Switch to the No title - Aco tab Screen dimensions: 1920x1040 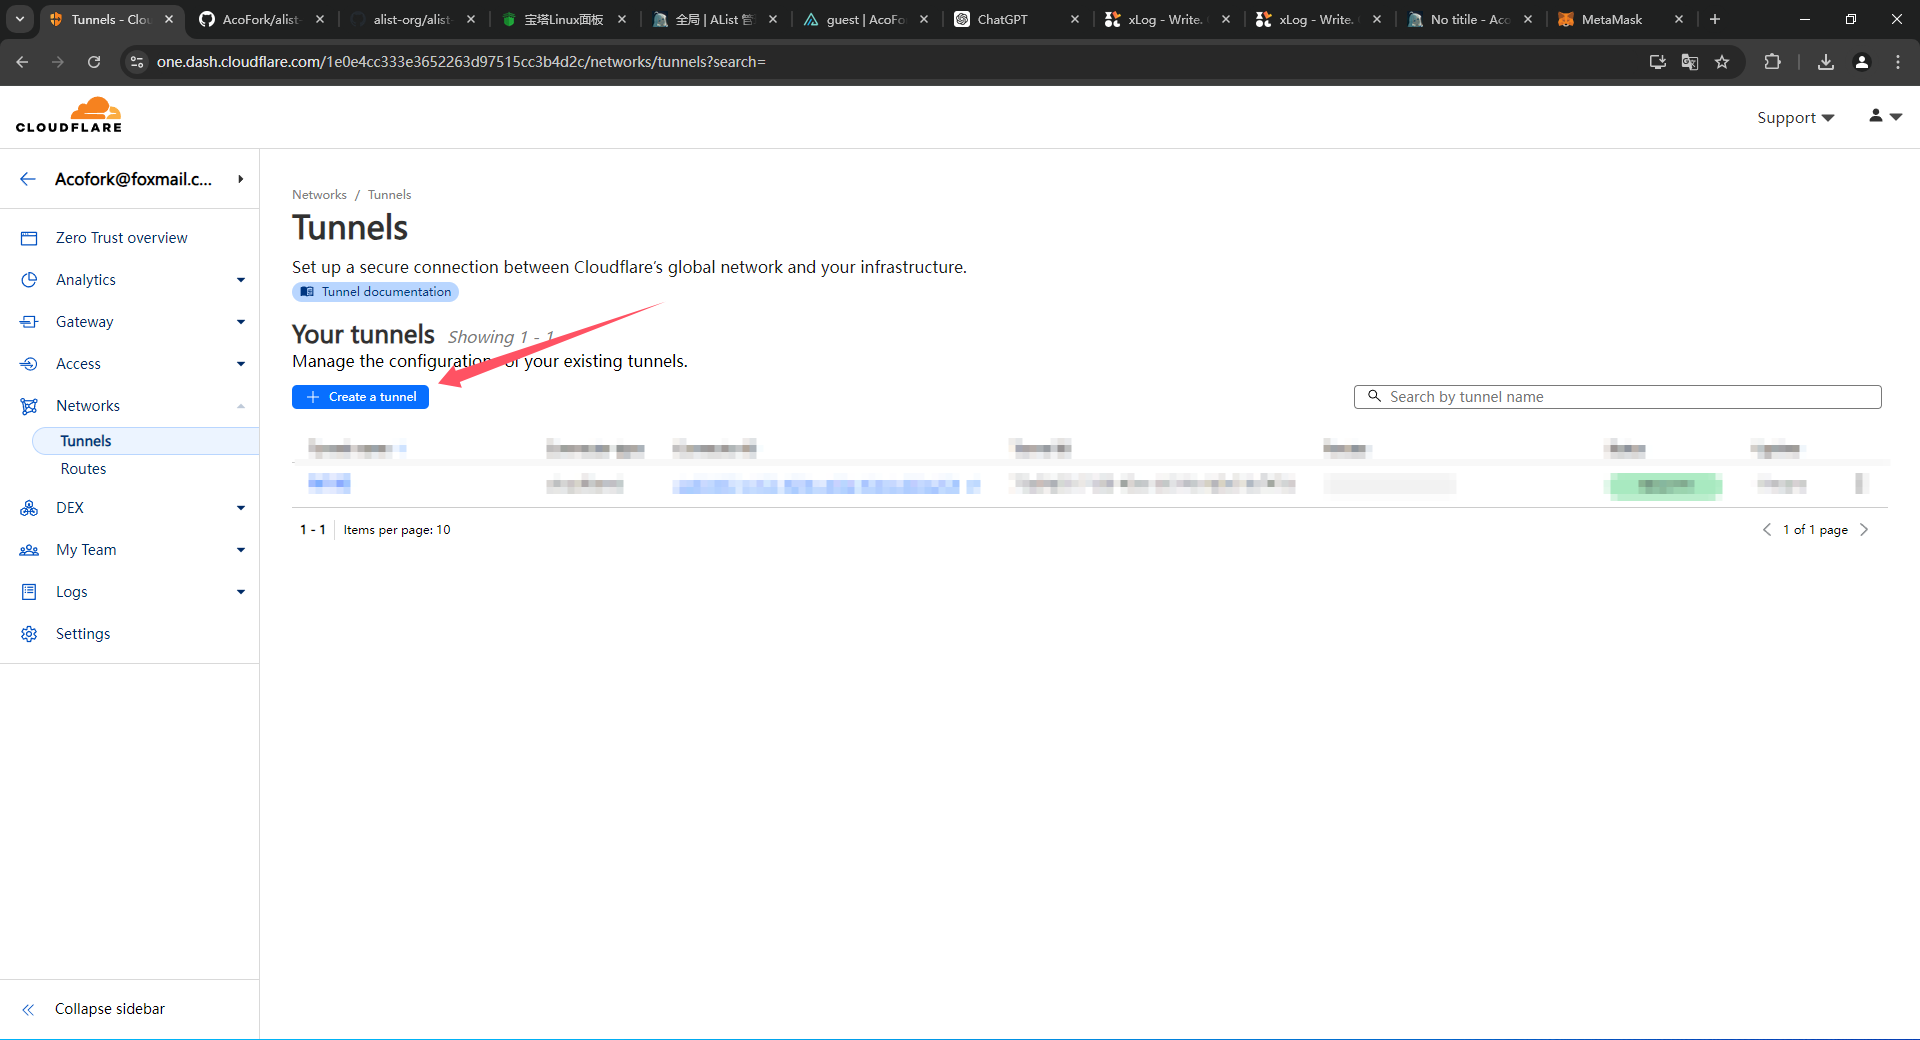coord(1470,19)
